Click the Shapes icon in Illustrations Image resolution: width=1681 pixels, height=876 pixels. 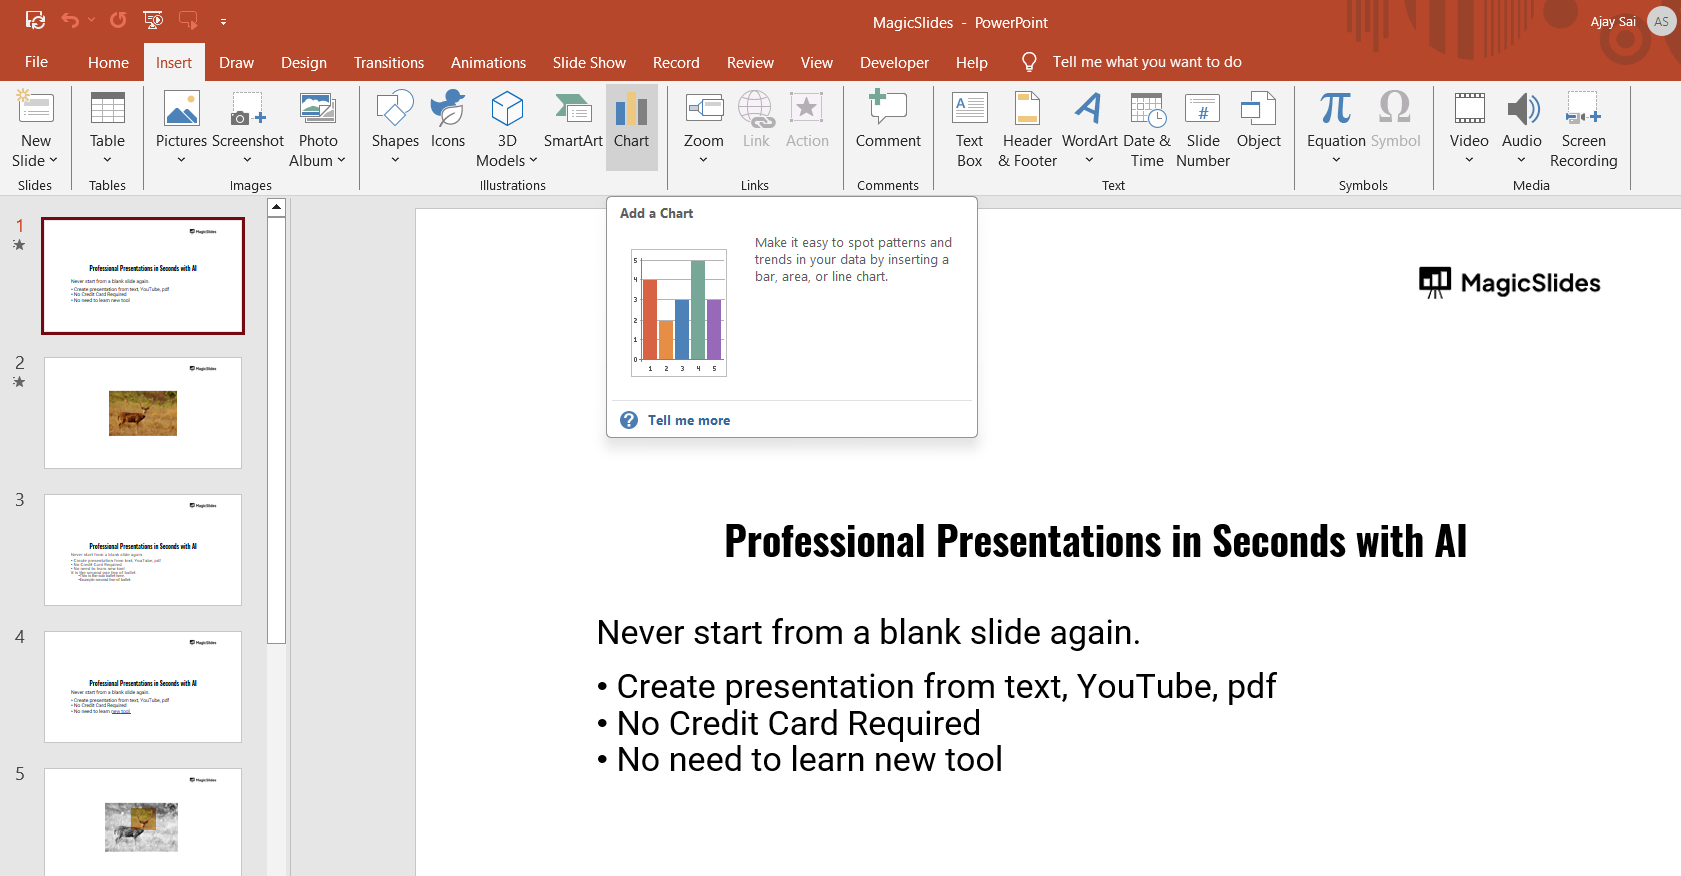395,110
